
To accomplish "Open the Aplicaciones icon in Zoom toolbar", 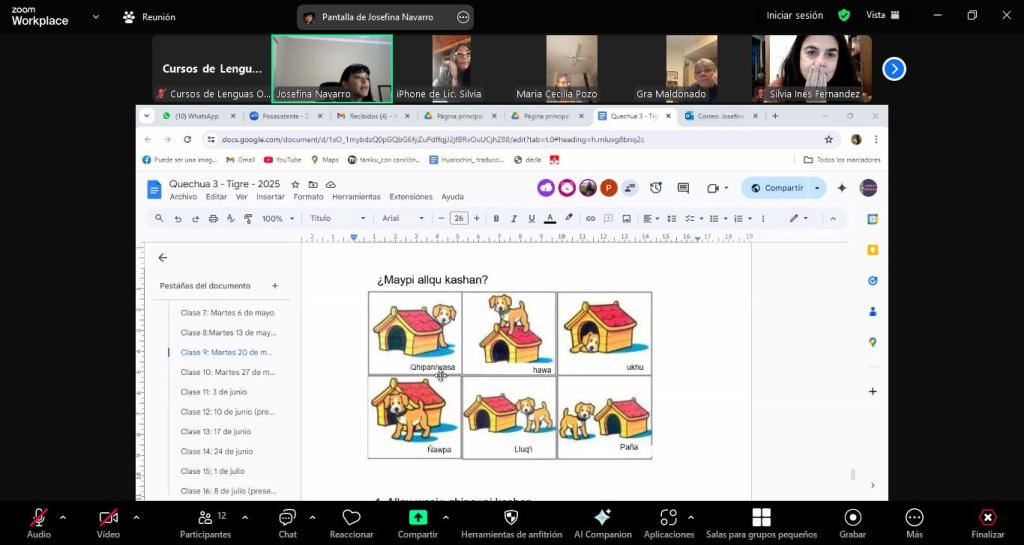I will [669, 518].
